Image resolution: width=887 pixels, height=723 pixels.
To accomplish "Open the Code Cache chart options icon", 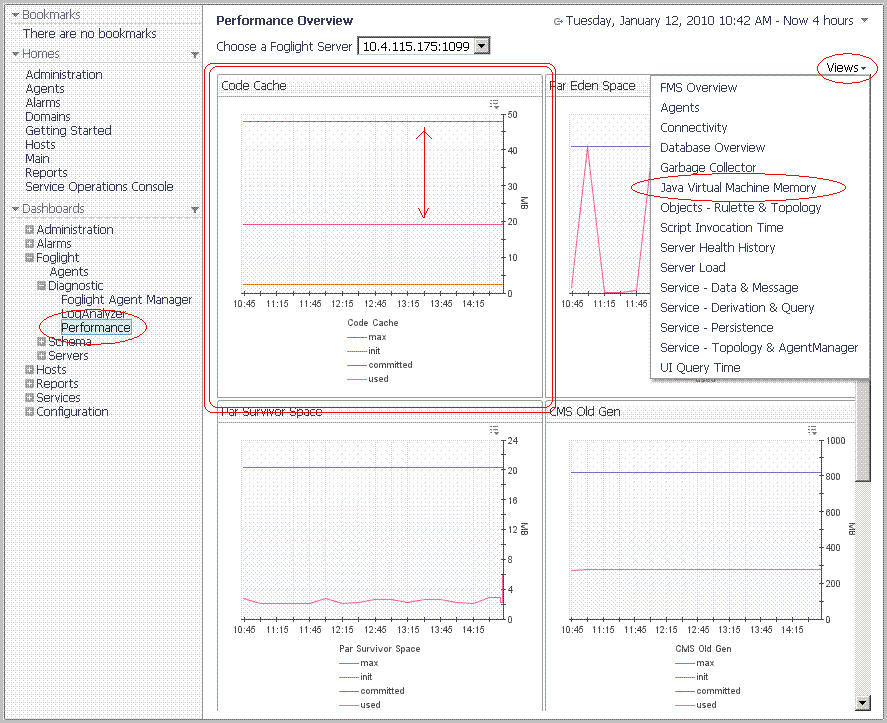I will [494, 103].
